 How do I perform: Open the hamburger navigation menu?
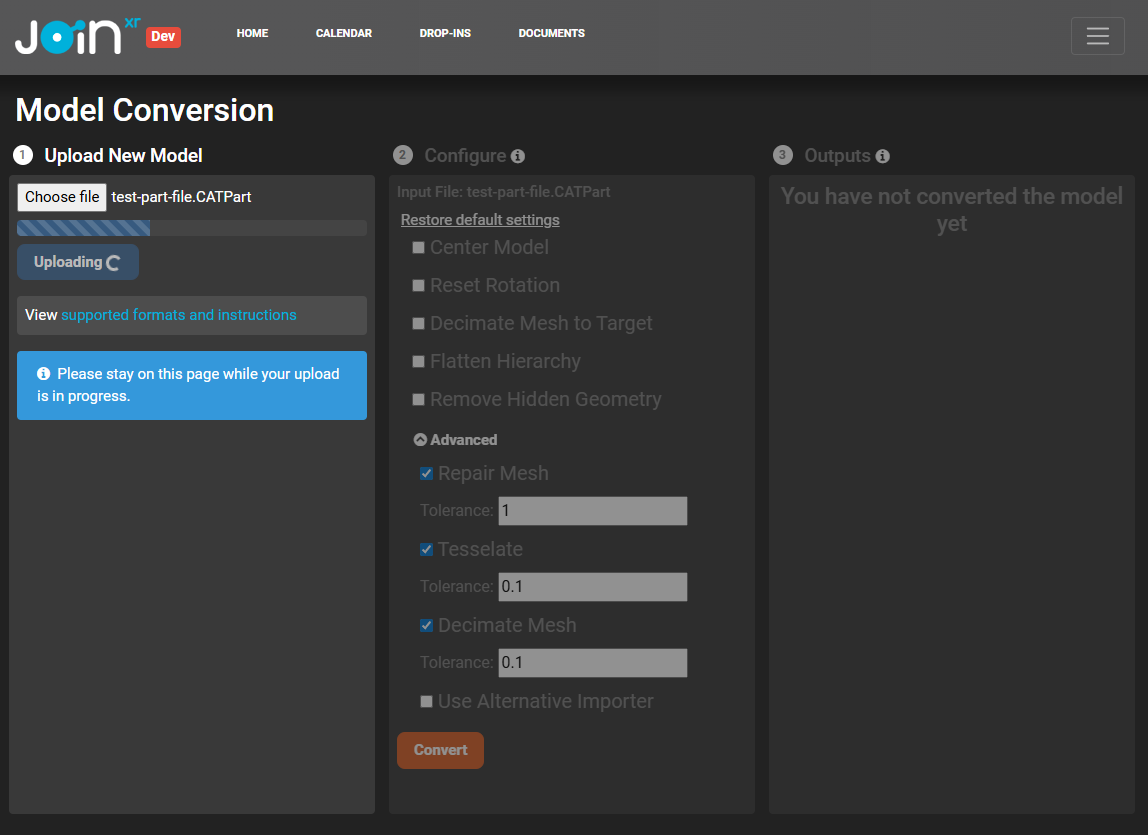[x=1097, y=35]
